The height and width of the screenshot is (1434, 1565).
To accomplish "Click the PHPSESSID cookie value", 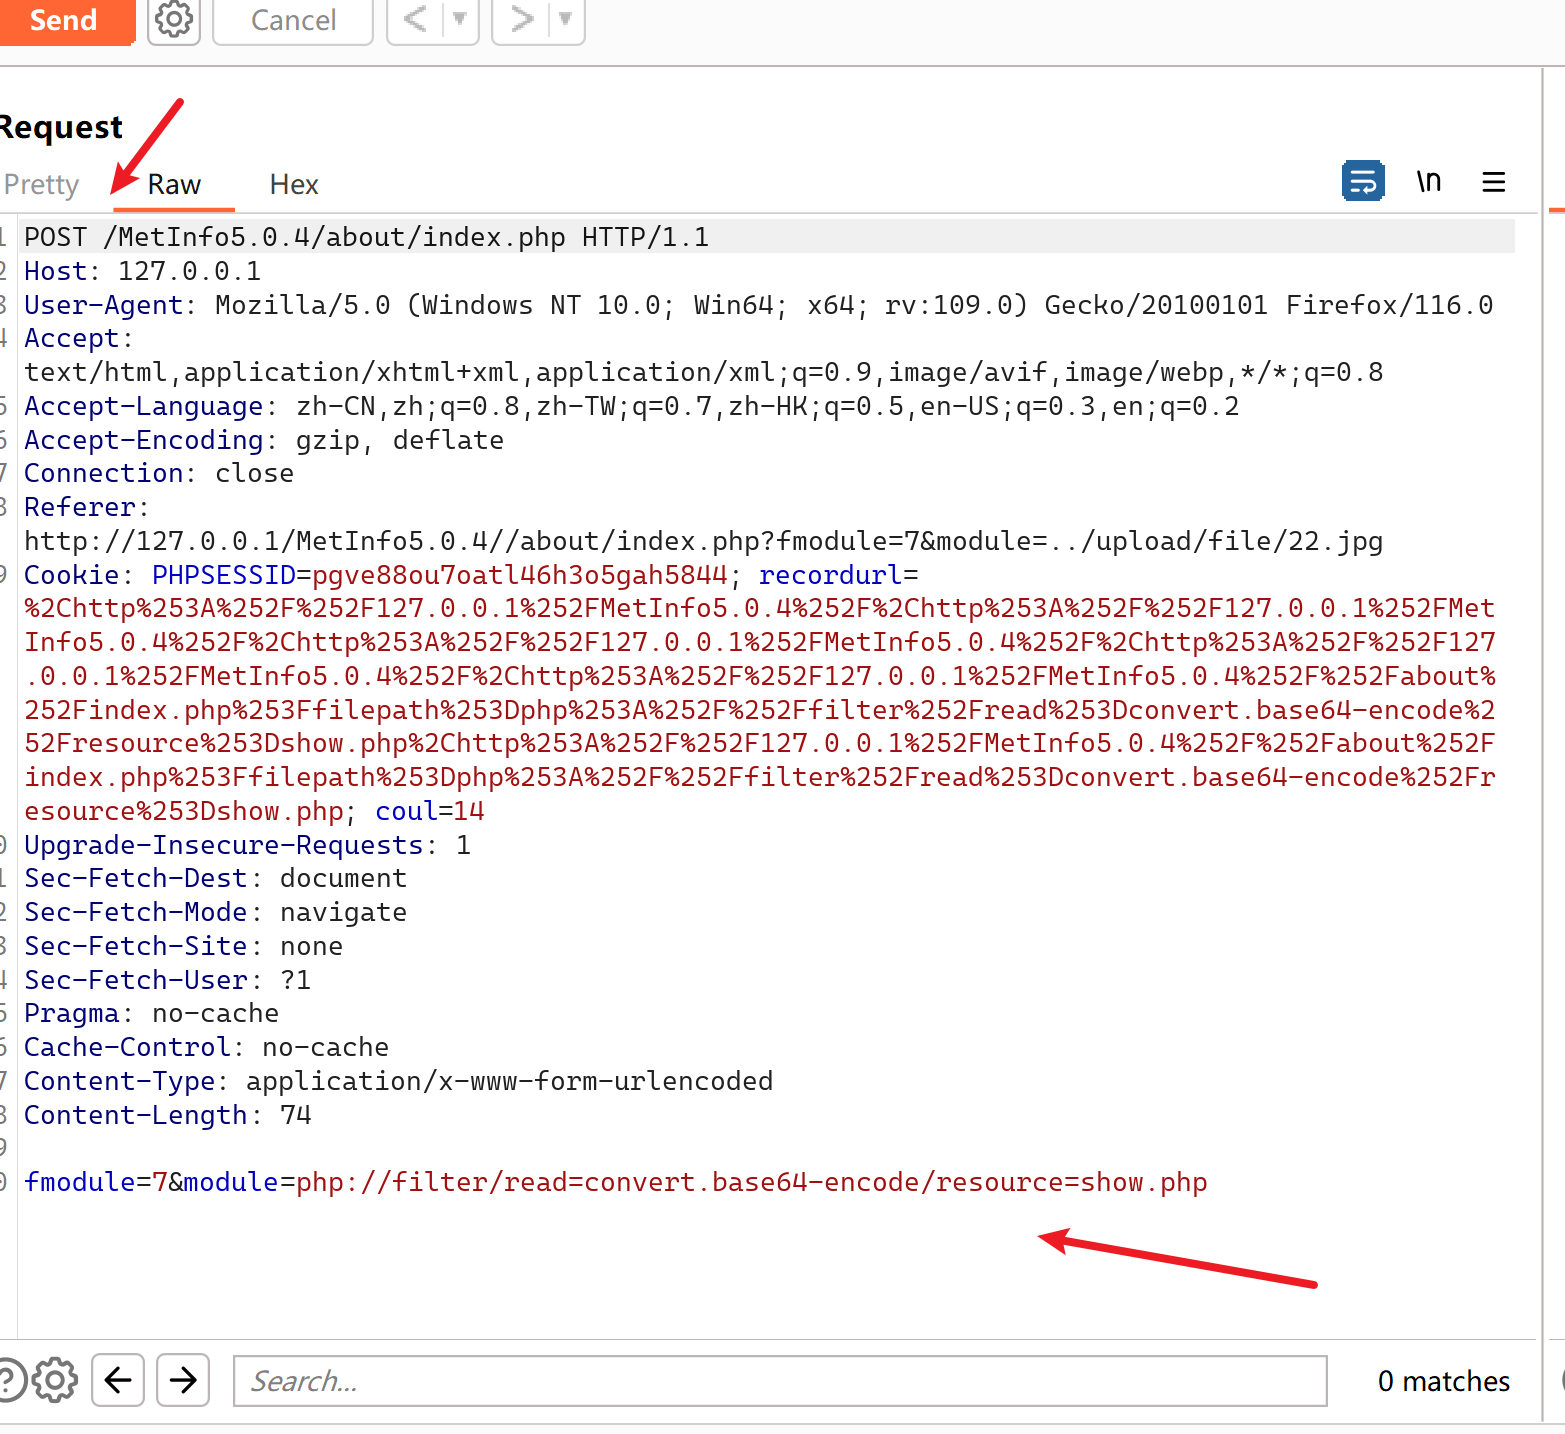I will pyautogui.click(x=520, y=575).
